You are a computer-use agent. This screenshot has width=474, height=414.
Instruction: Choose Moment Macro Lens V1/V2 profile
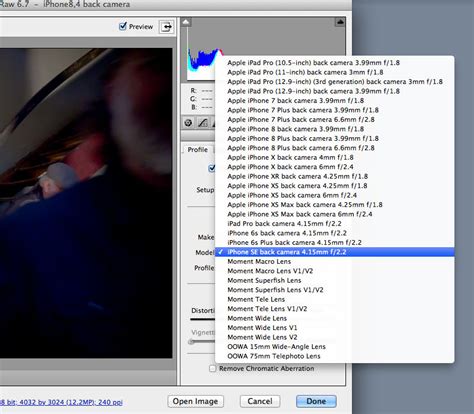click(335, 271)
